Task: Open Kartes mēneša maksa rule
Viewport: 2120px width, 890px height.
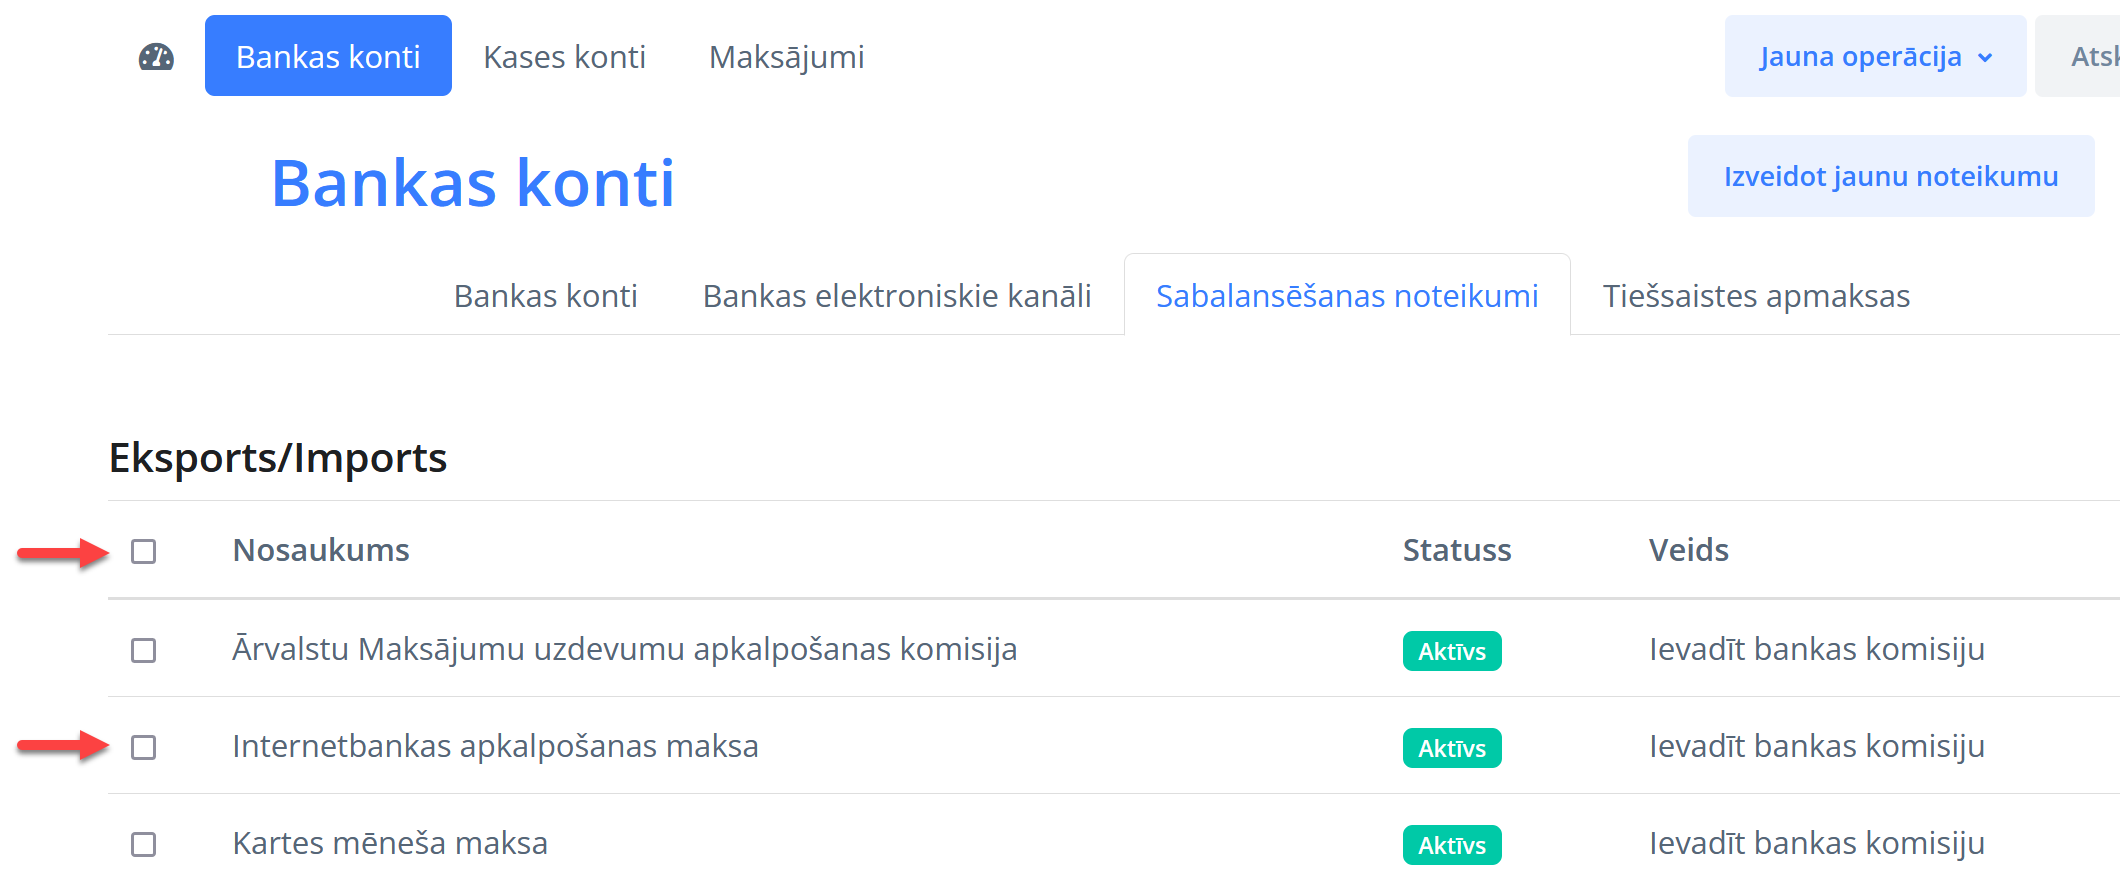Action: (x=390, y=843)
